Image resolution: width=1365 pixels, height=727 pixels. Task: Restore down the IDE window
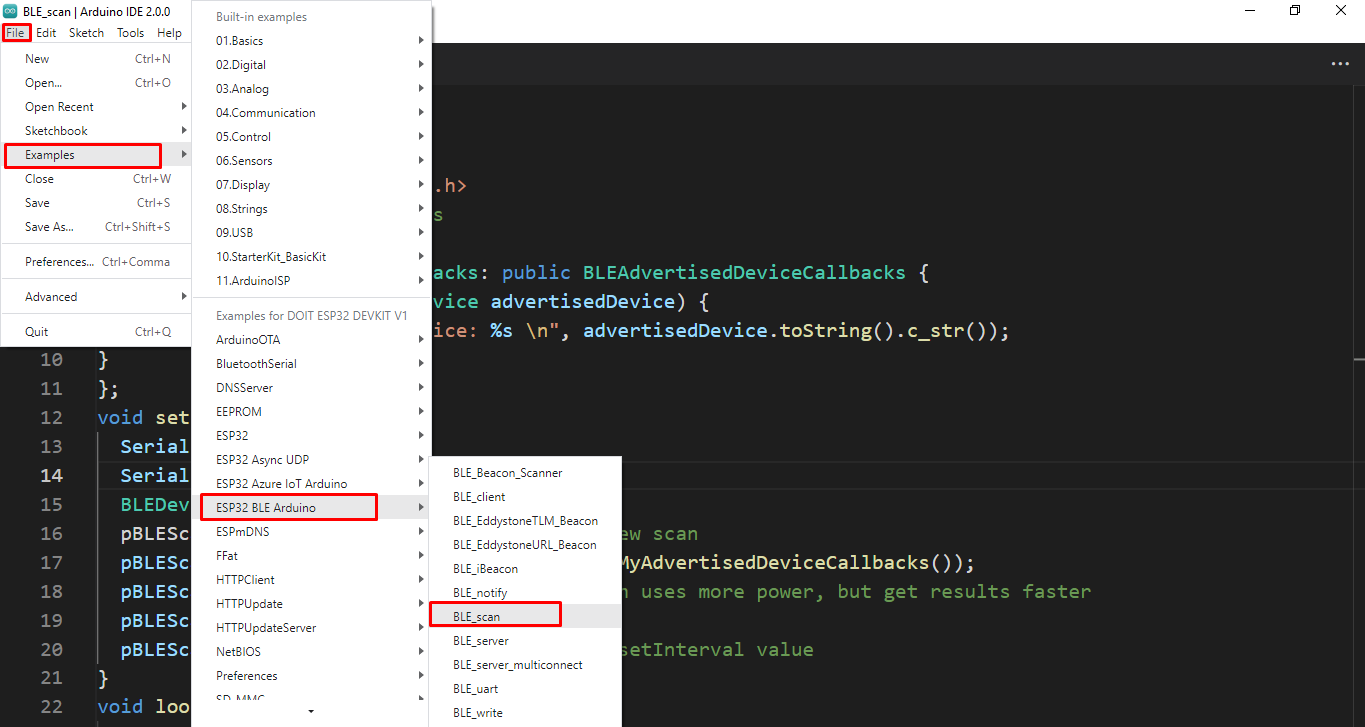[x=1295, y=11]
